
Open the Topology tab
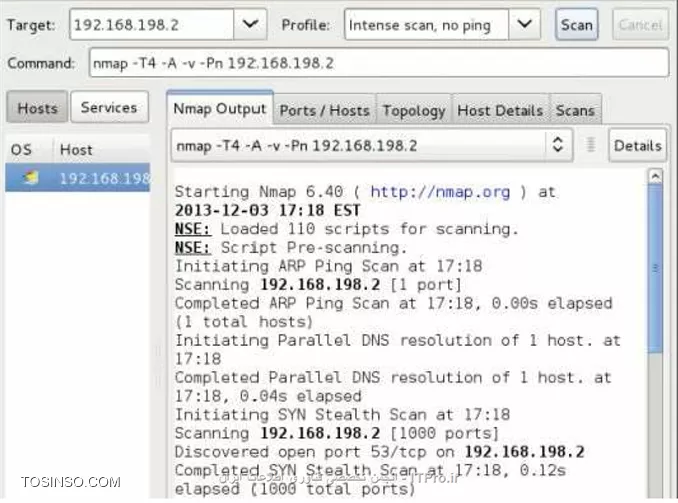tap(414, 111)
